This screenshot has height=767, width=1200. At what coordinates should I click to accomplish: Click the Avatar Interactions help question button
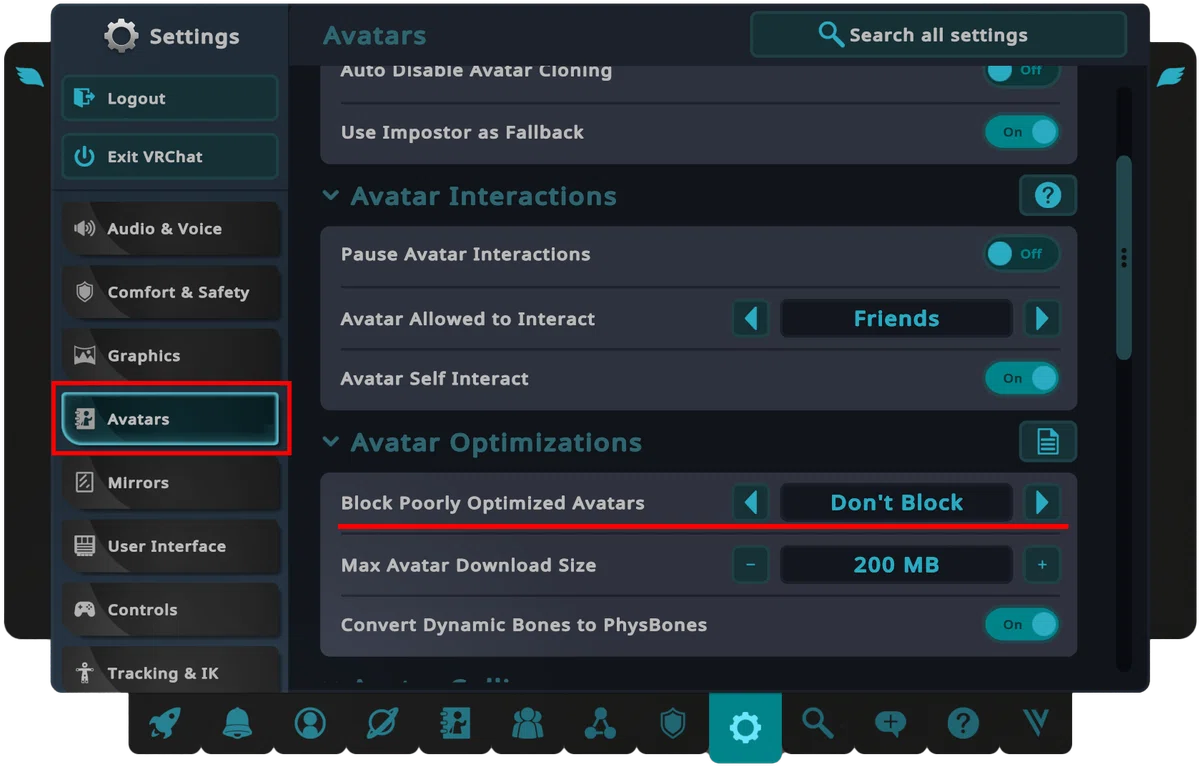(x=1047, y=195)
